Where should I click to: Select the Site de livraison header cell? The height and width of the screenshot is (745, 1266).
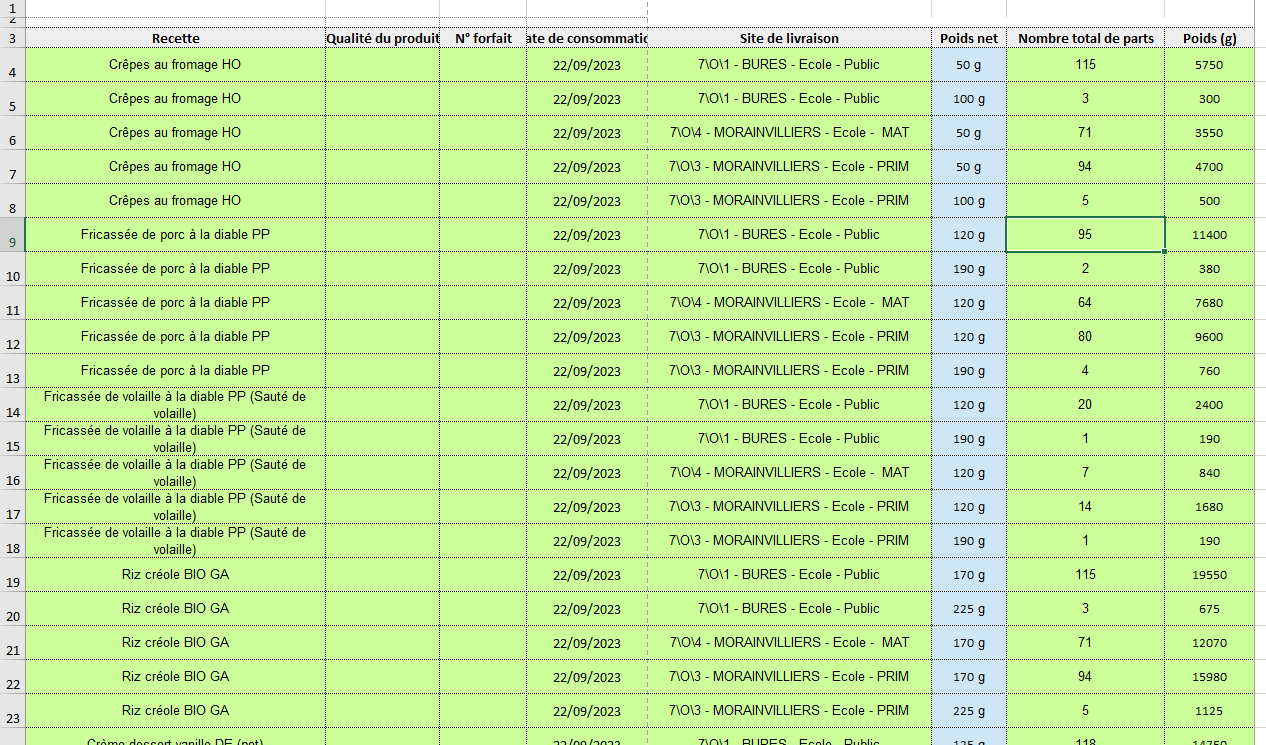pos(789,38)
